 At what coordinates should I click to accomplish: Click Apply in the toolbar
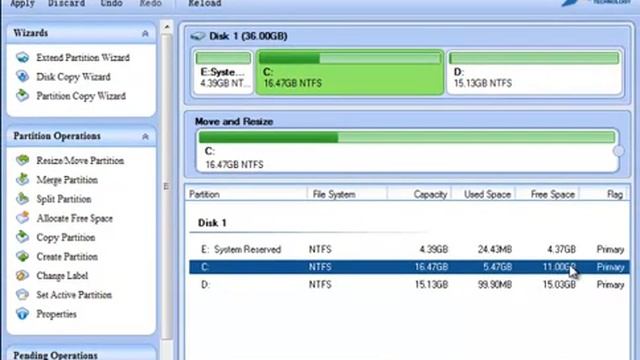point(22,3)
